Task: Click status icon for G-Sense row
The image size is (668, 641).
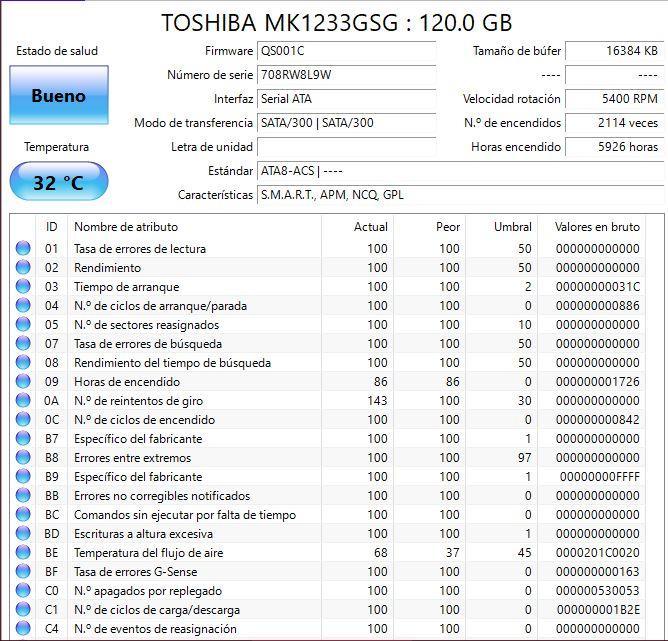Action: (23, 571)
